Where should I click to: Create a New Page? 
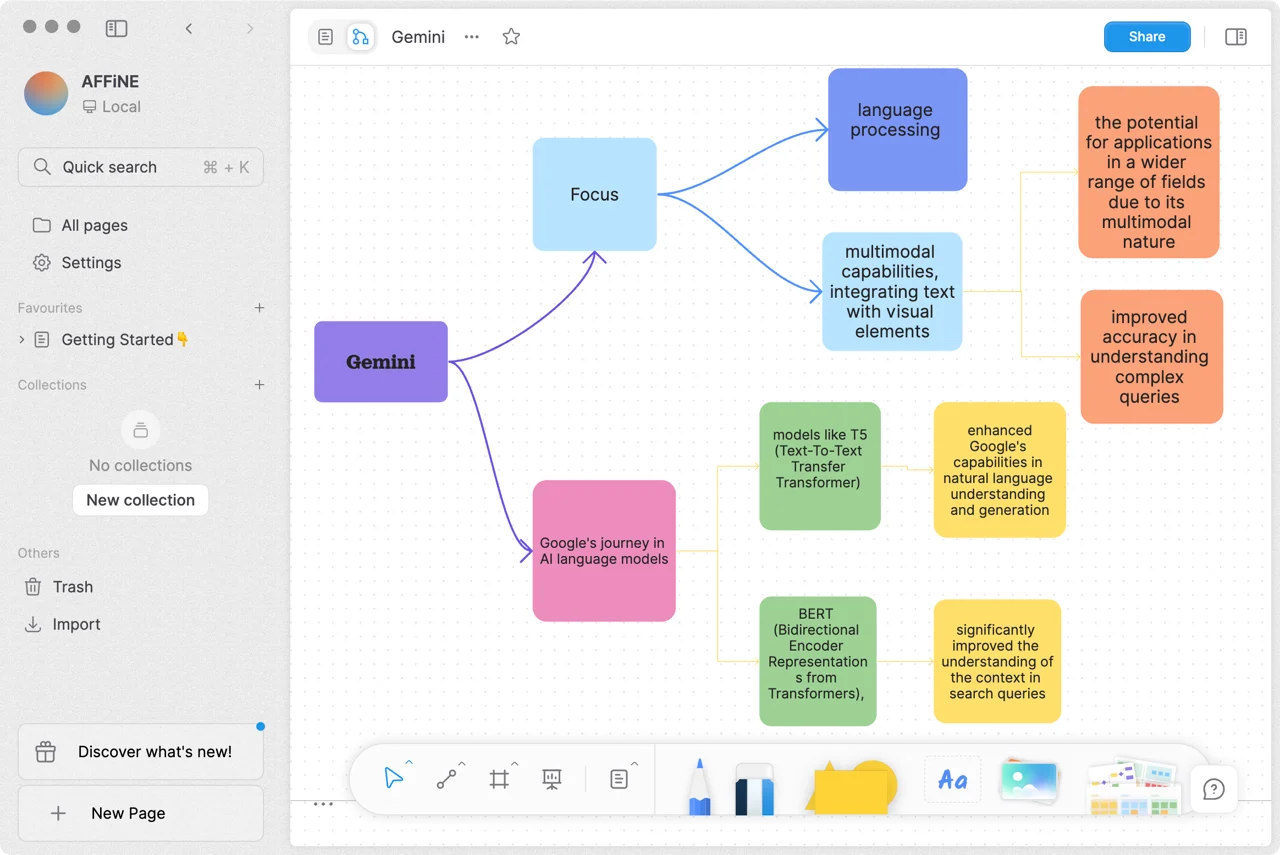(x=141, y=813)
